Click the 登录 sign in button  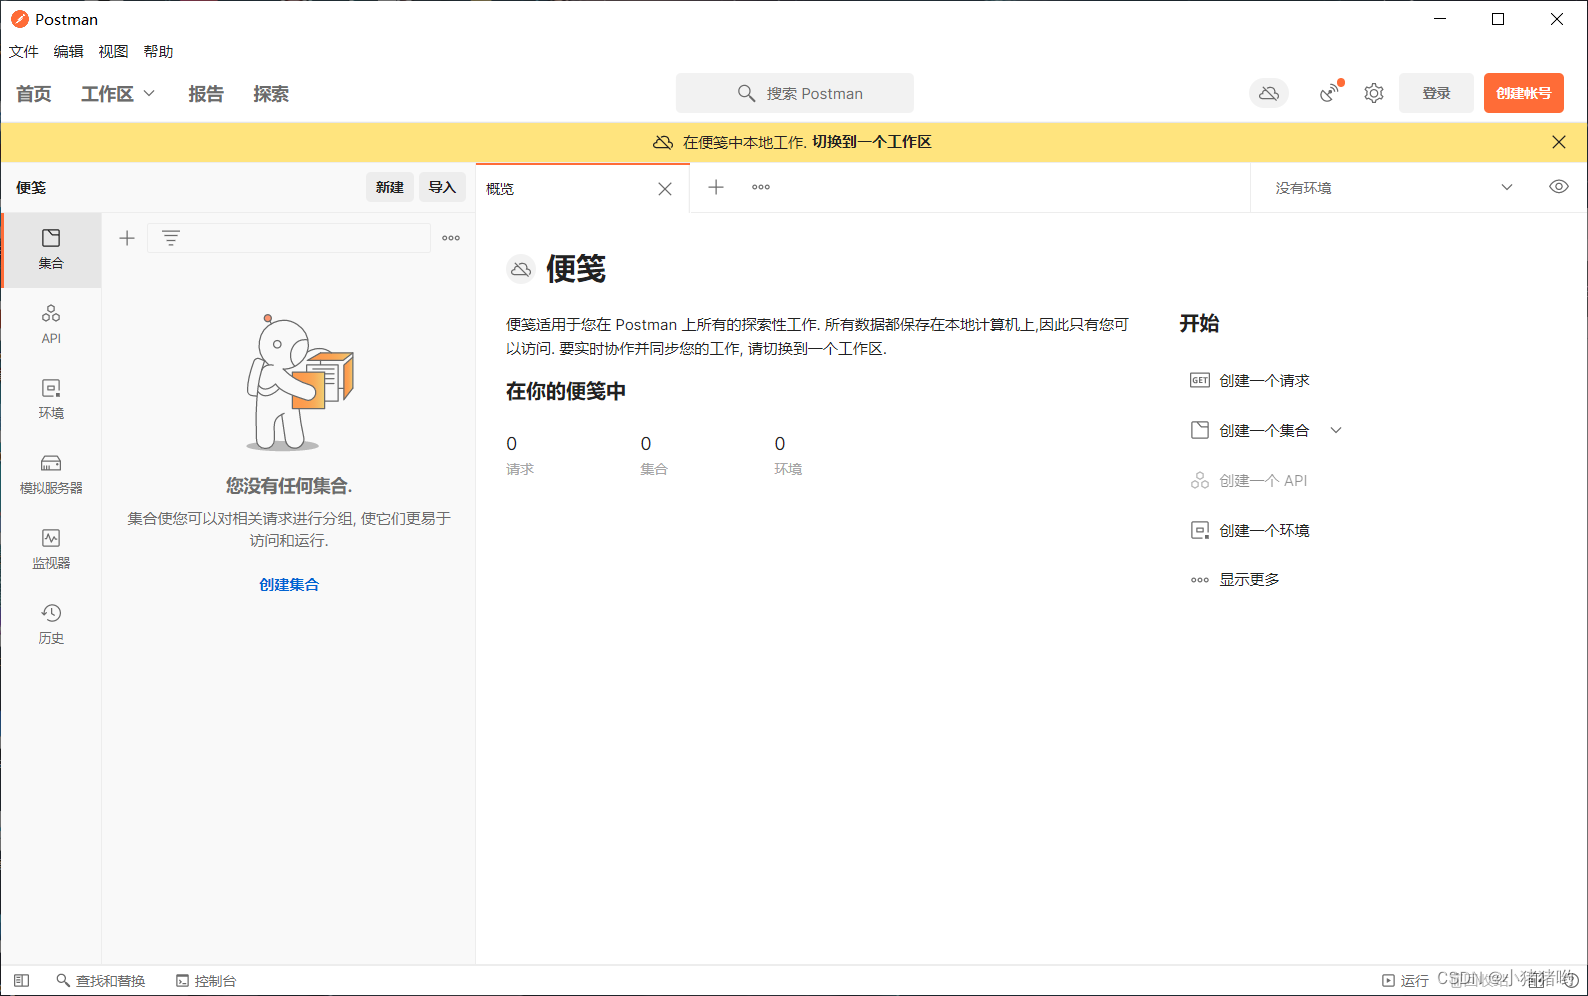pyautogui.click(x=1436, y=93)
